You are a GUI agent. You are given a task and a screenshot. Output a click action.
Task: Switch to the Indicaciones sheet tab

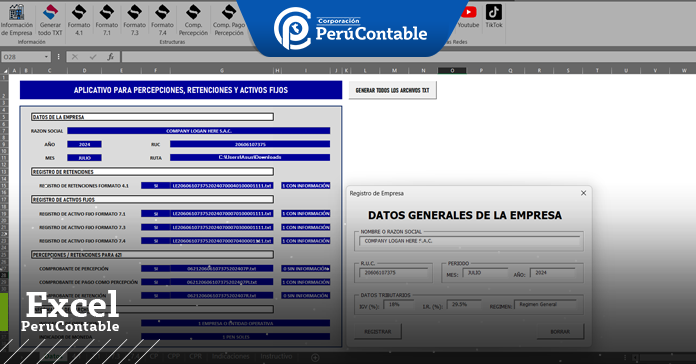[x=230, y=356]
